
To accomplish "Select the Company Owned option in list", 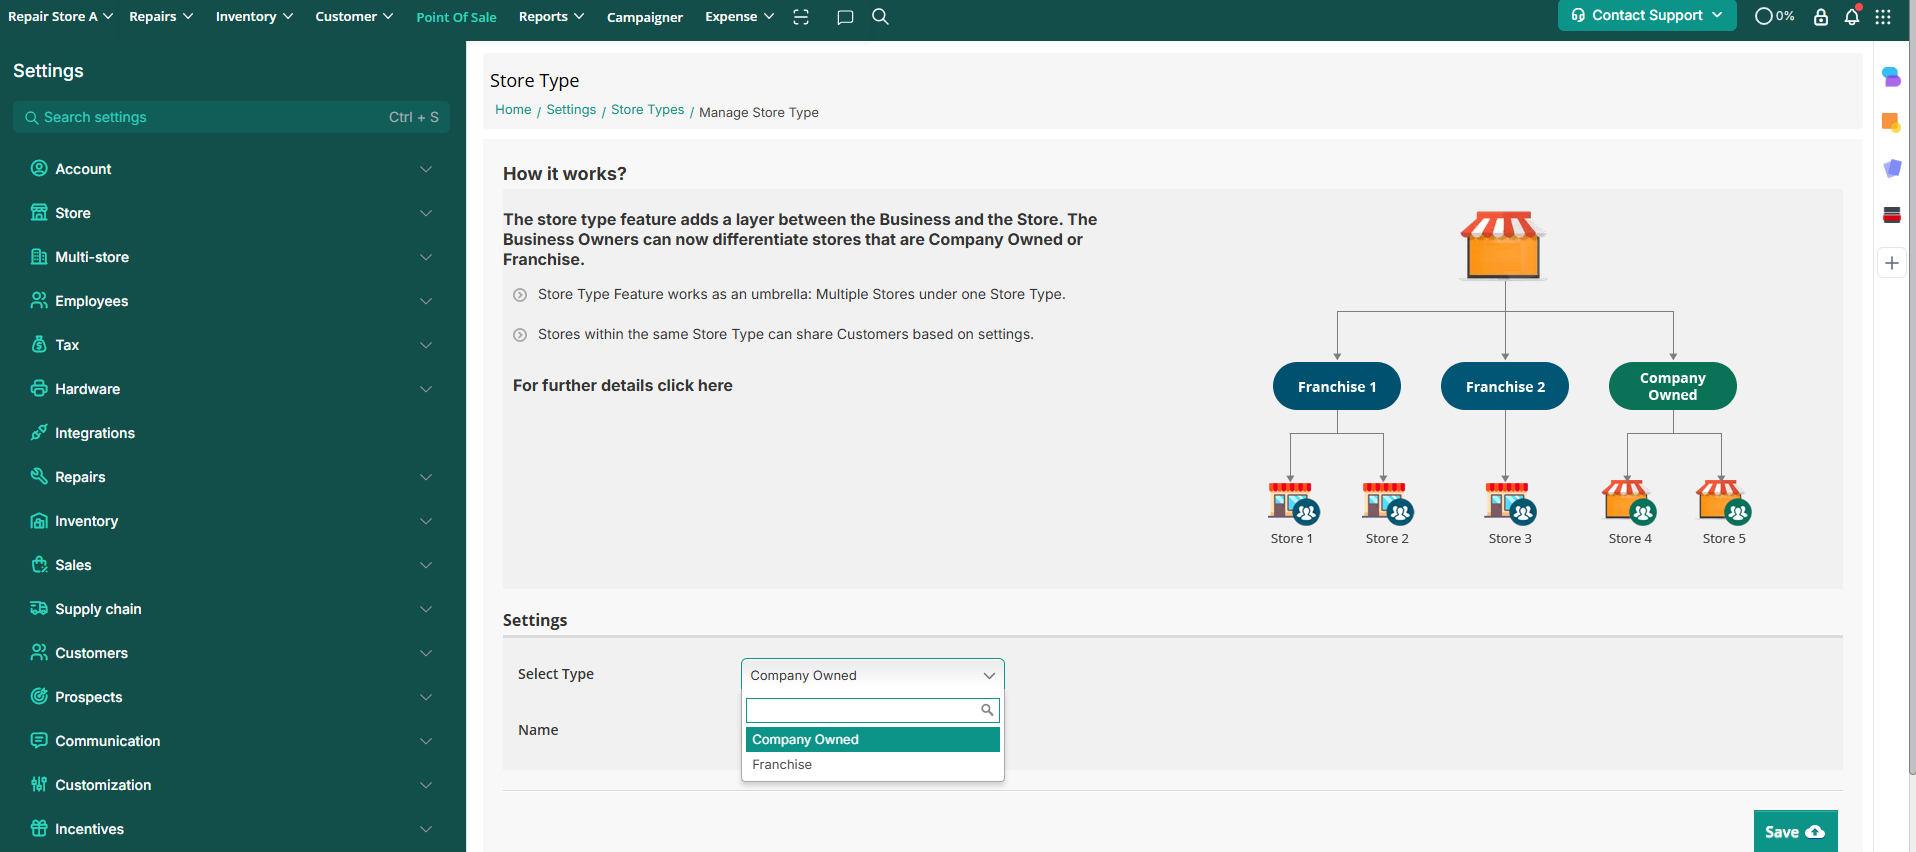I will click(805, 740).
